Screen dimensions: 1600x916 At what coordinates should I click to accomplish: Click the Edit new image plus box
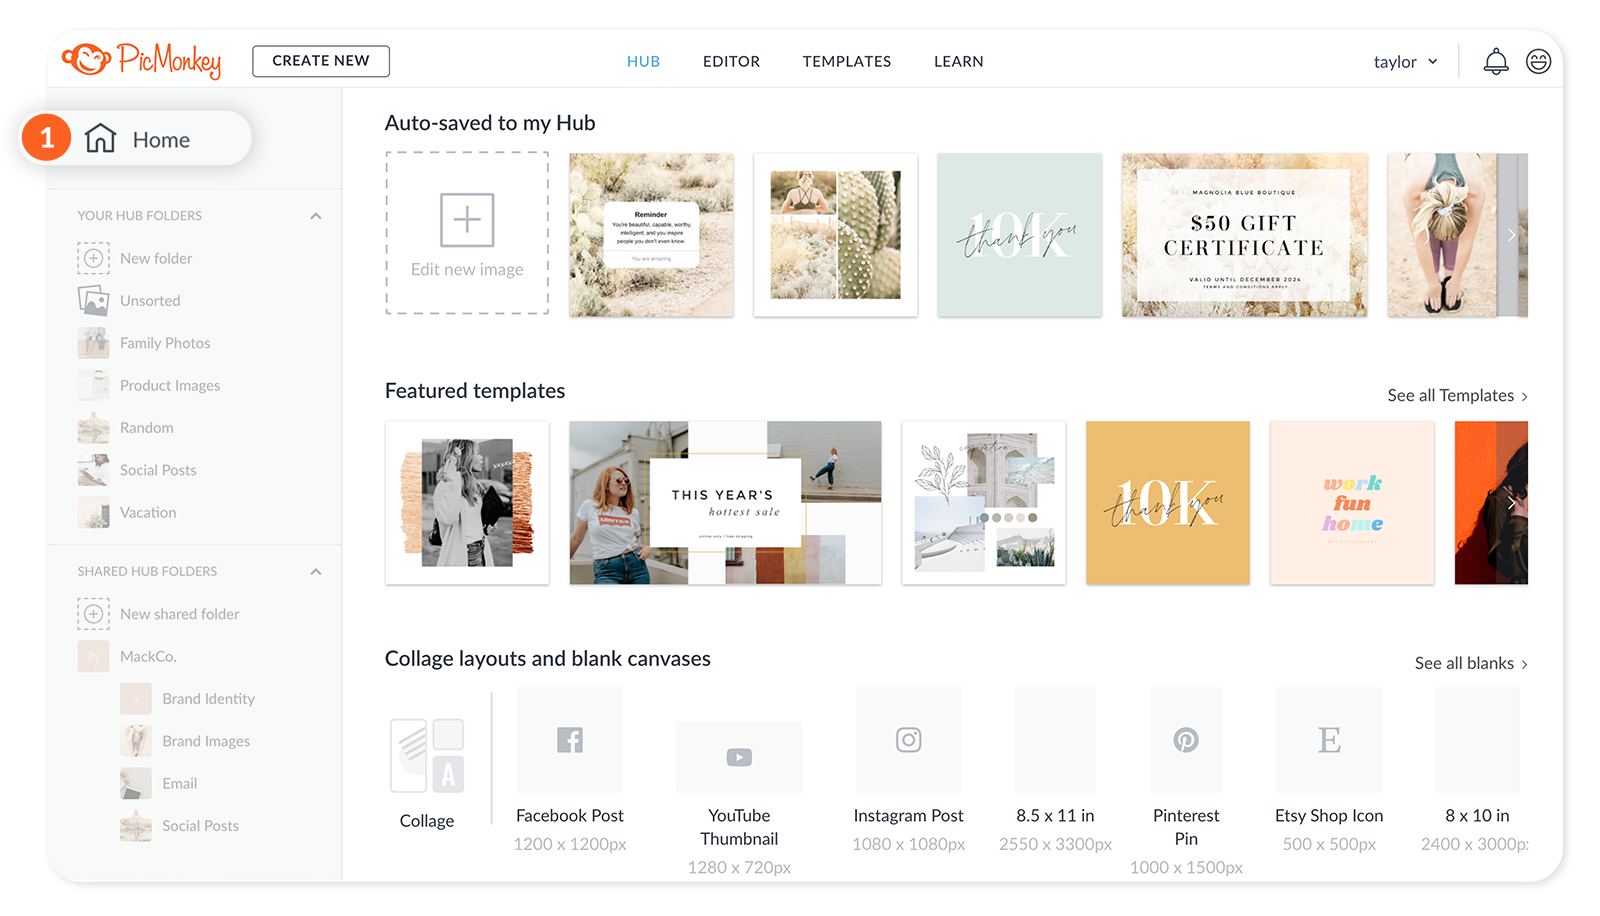(x=467, y=233)
